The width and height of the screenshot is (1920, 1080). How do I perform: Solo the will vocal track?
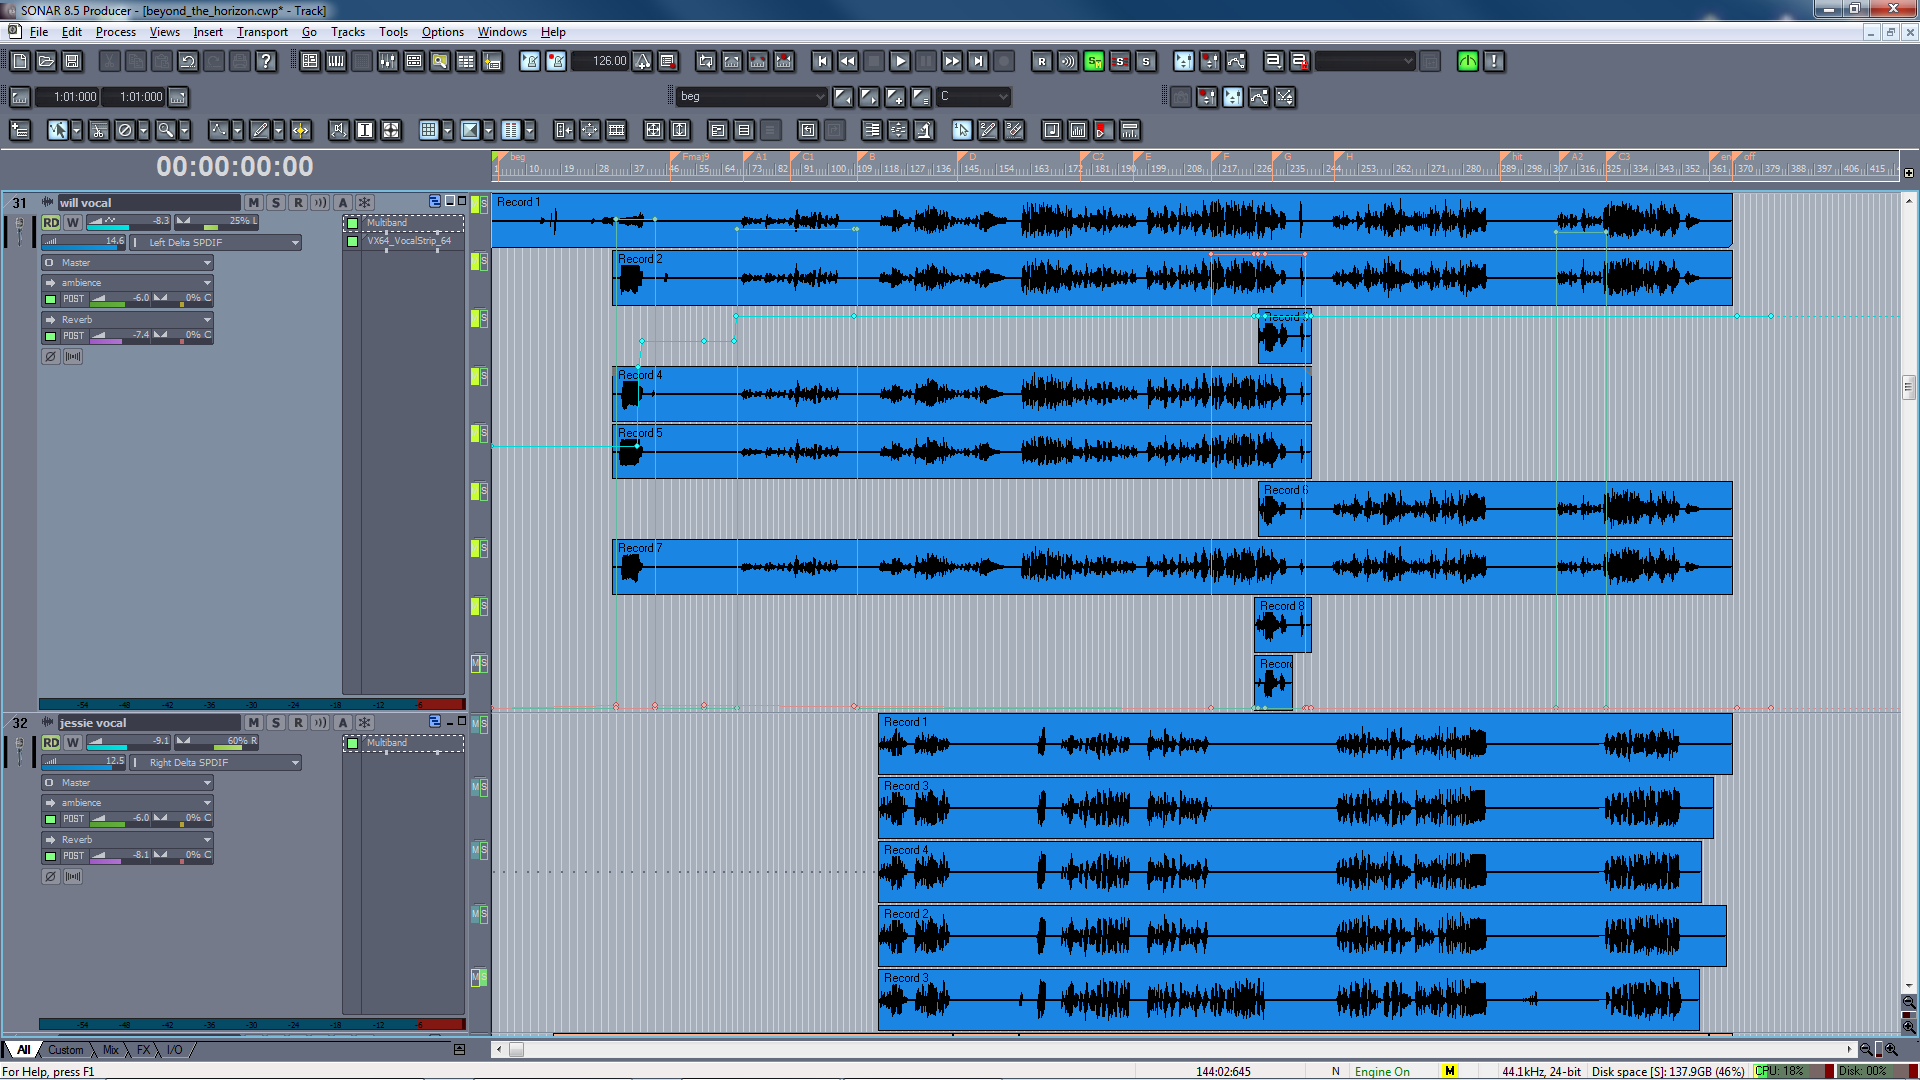276,202
